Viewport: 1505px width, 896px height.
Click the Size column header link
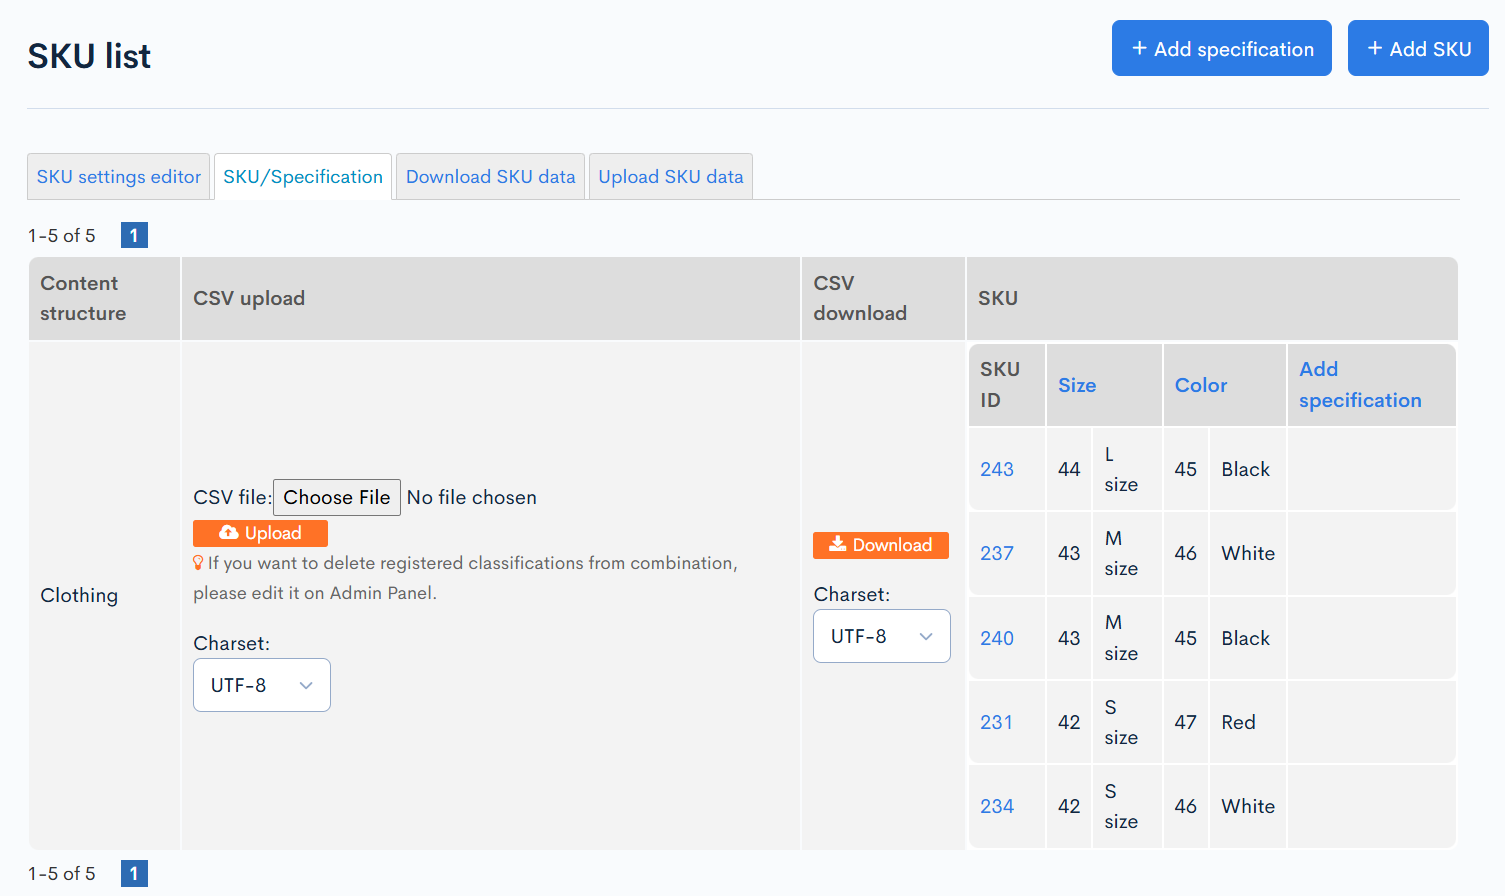click(1077, 385)
